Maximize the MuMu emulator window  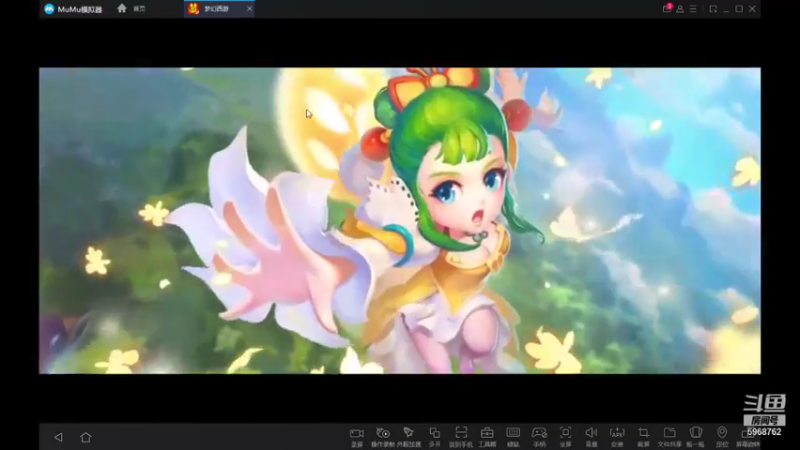coord(739,9)
